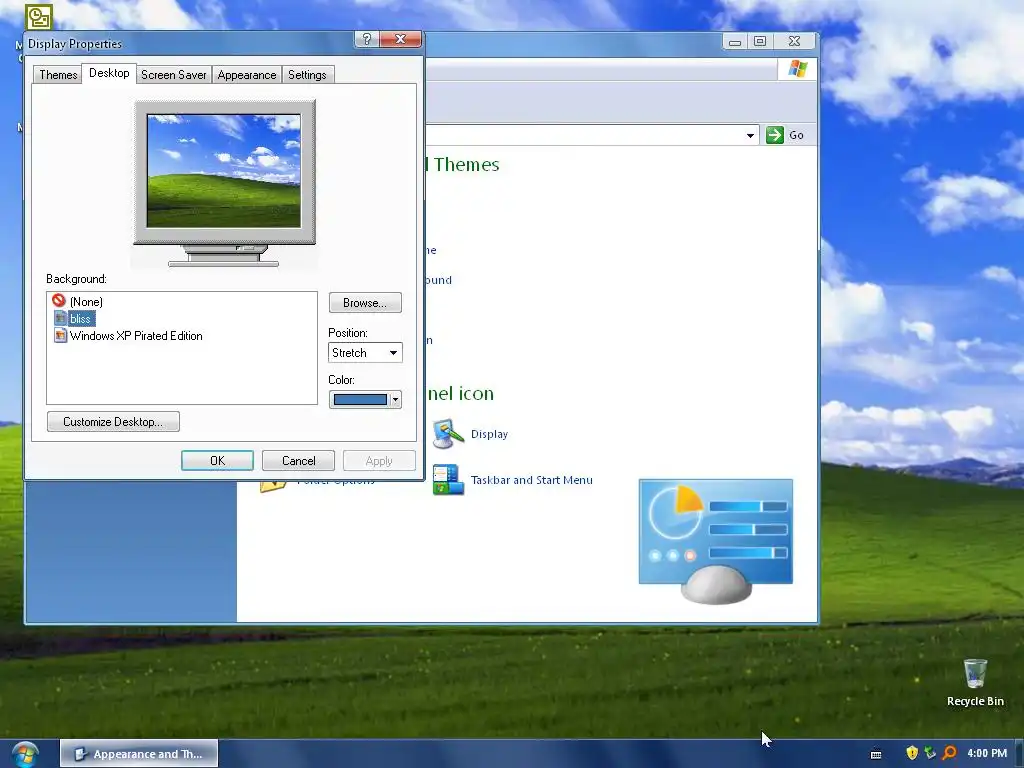This screenshot has height=768, width=1024.
Task: Expand the Position dropdown showing Stretch
Action: (x=365, y=353)
